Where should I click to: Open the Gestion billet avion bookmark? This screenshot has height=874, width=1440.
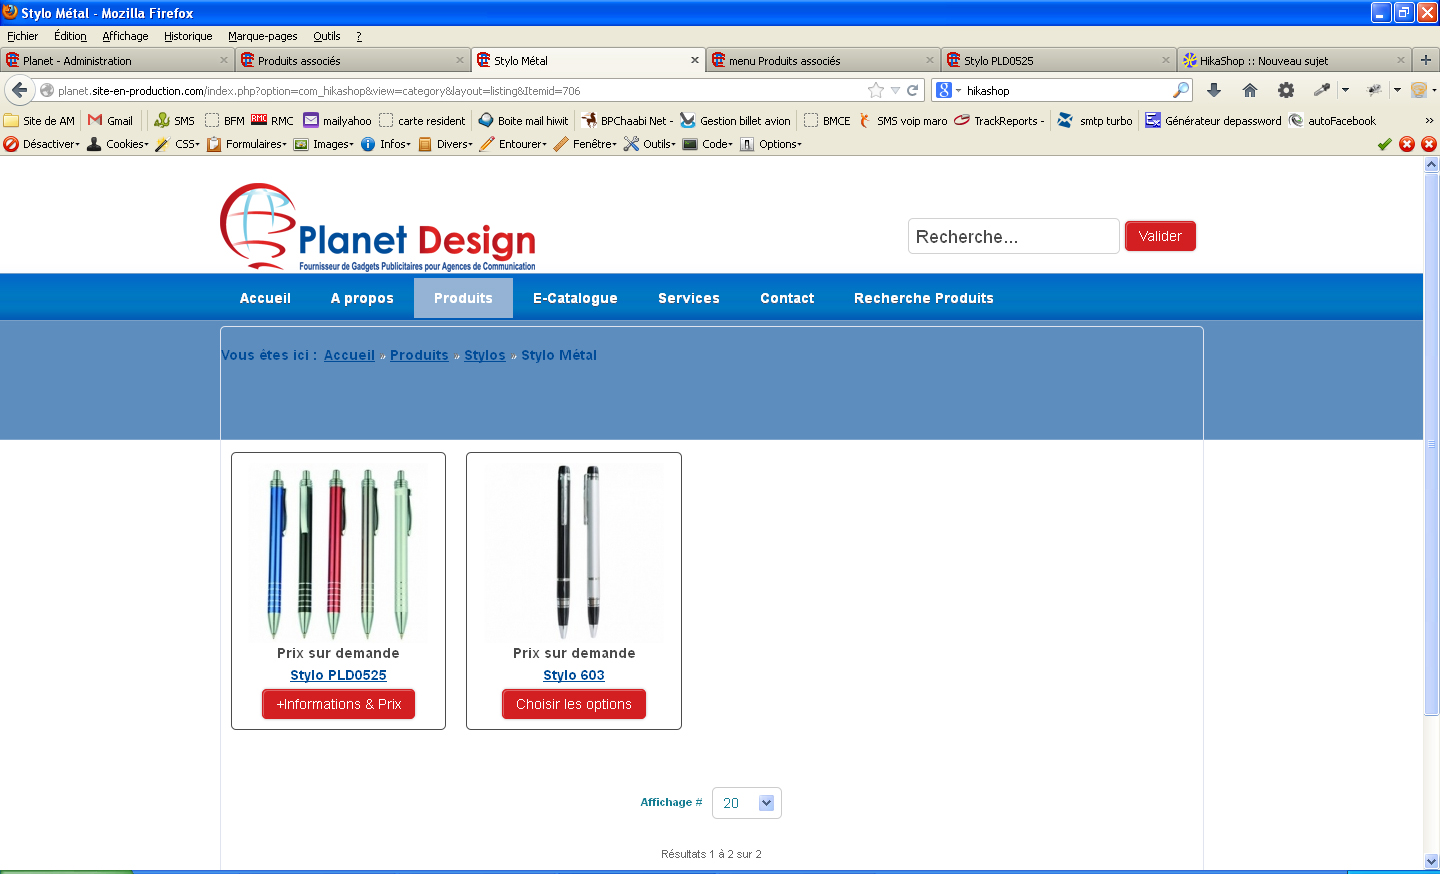tap(735, 120)
